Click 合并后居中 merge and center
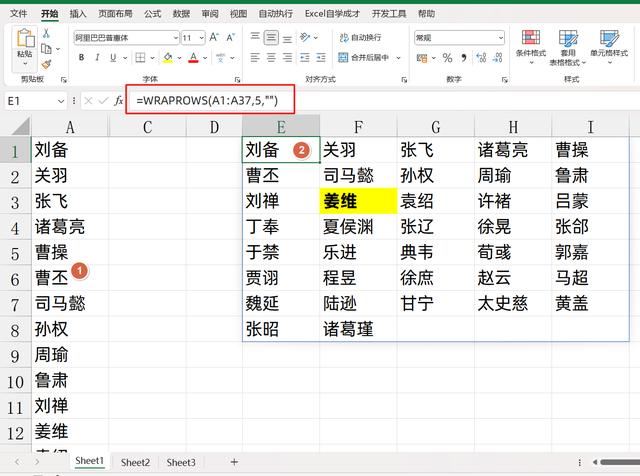The width and height of the screenshot is (640, 476). (364, 58)
